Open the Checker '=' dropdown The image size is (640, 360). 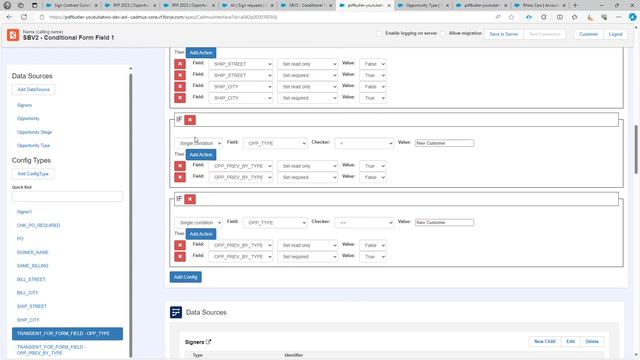[x=364, y=143]
